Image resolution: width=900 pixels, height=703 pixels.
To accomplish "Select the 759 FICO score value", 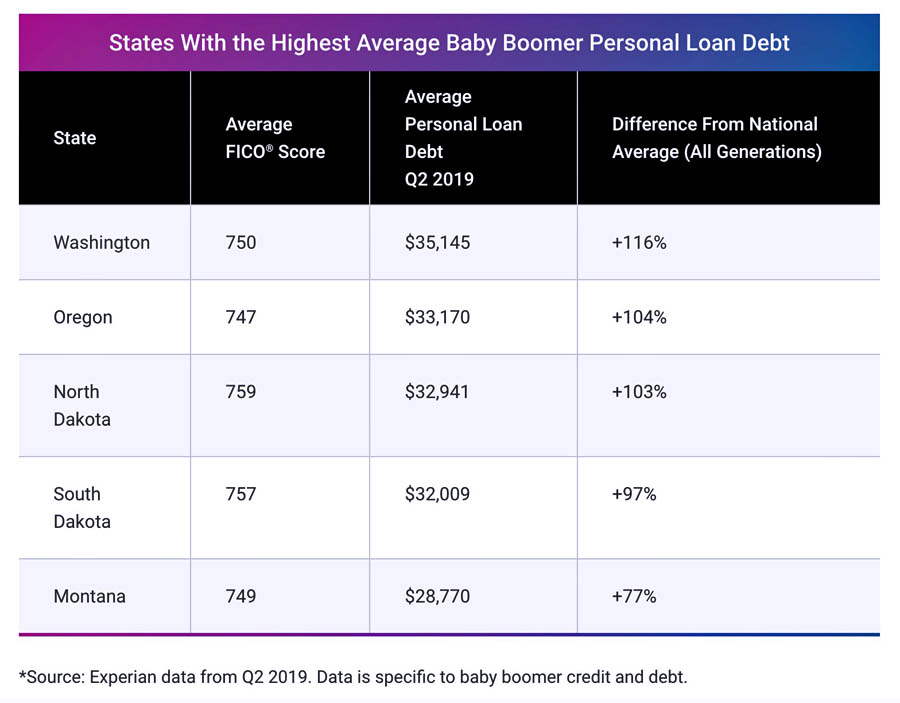I will [241, 392].
